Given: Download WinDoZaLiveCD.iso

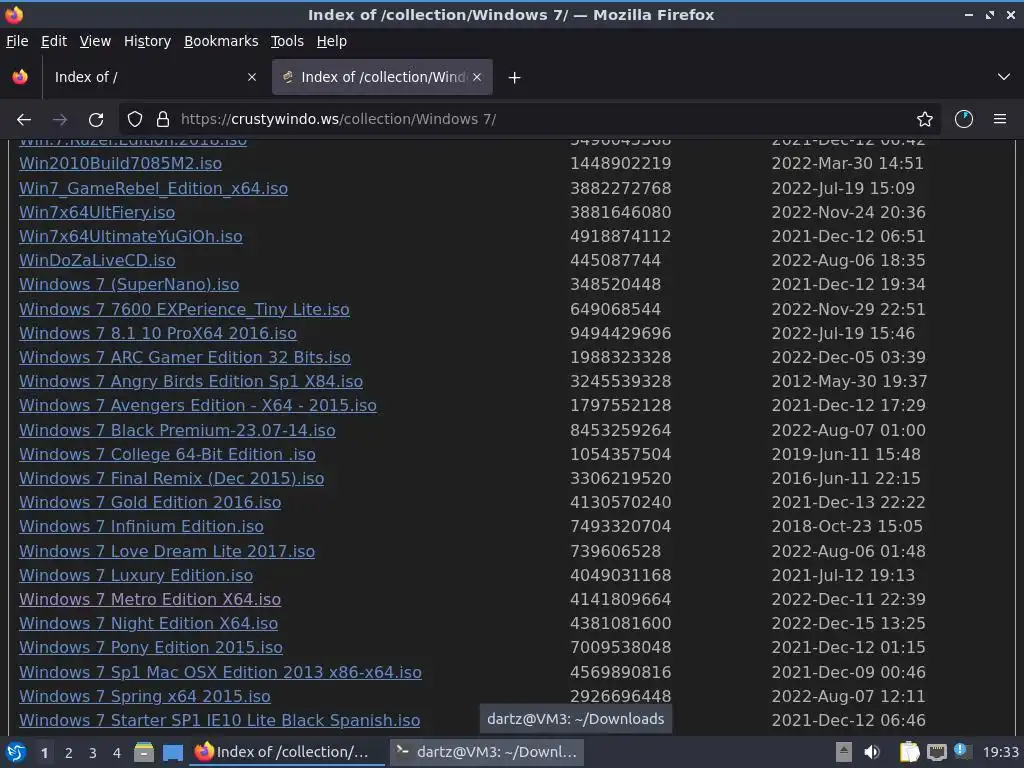Looking at the screenshot, I should pos(97,261).
